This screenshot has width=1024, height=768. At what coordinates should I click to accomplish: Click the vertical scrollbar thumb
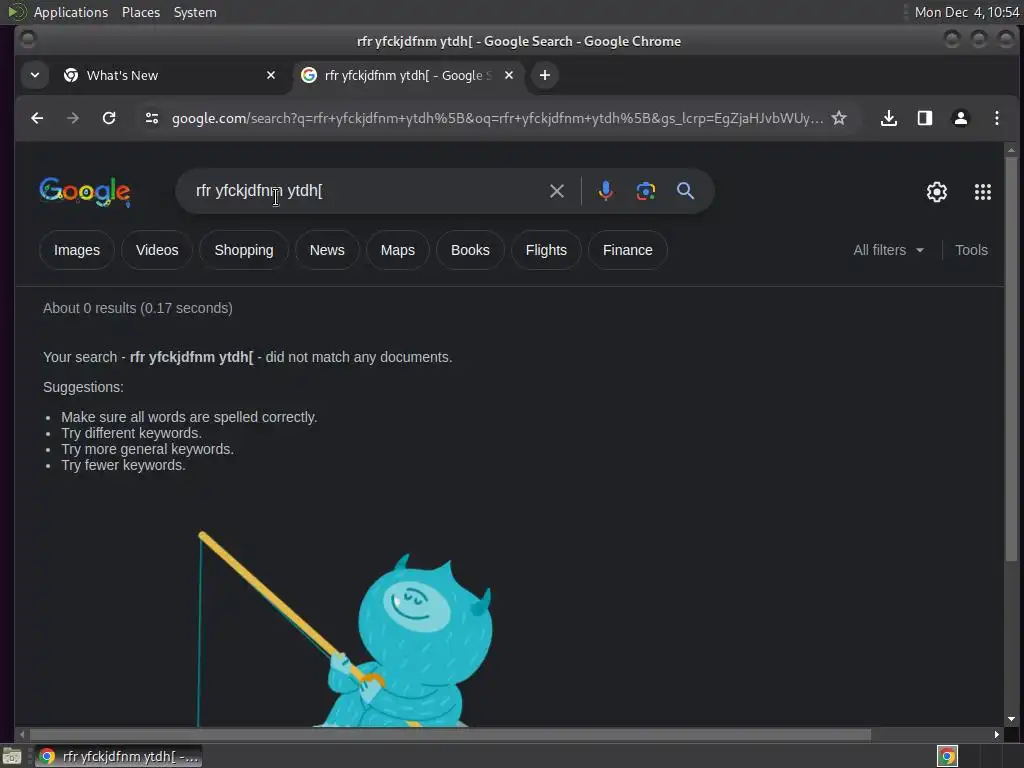pos(1011,358)
